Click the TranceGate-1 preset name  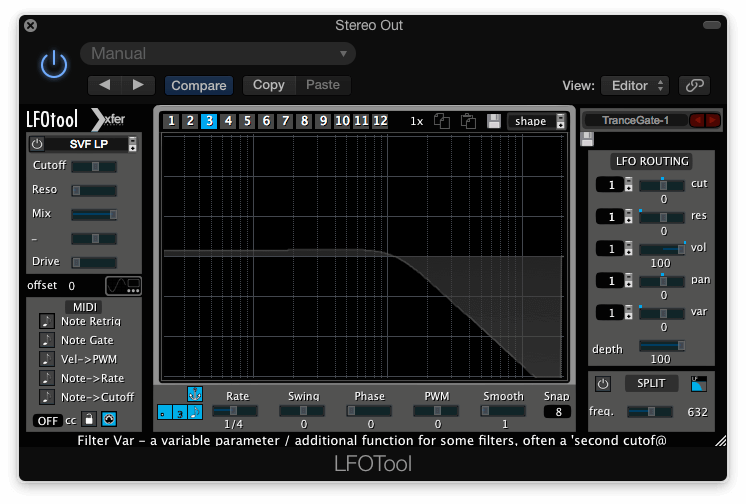[x=635, y=120]
